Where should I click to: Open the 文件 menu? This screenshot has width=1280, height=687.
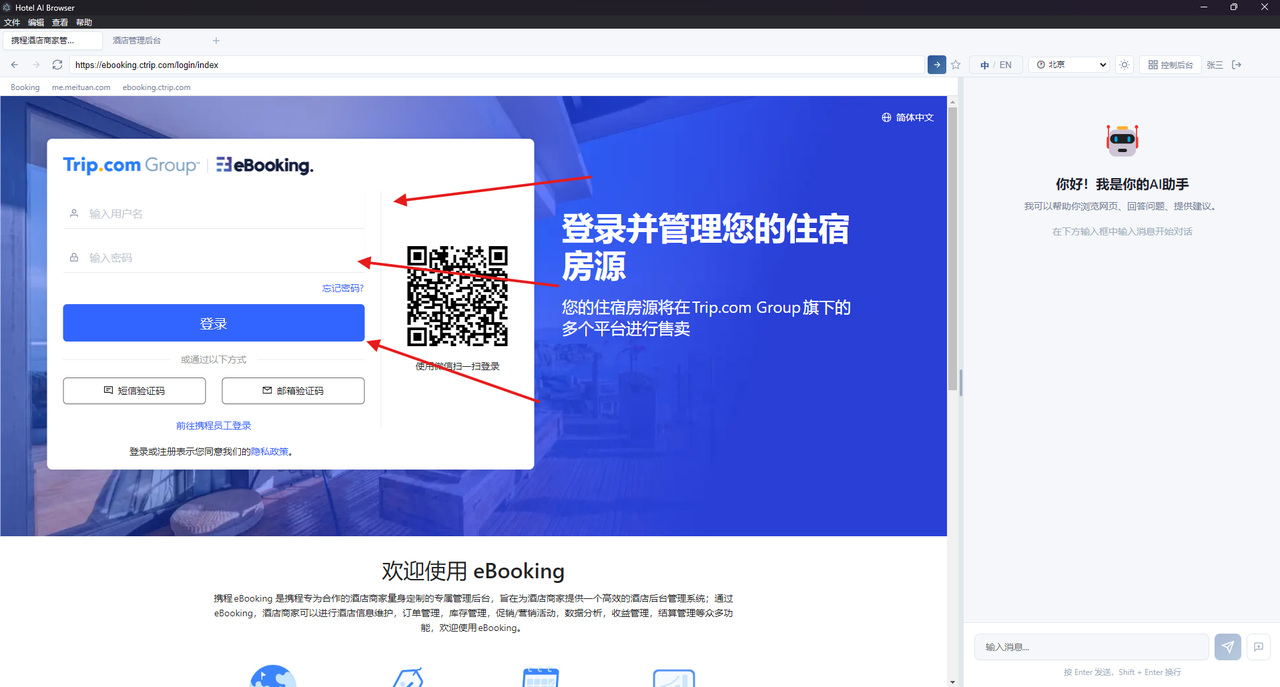tap(12, 22)
